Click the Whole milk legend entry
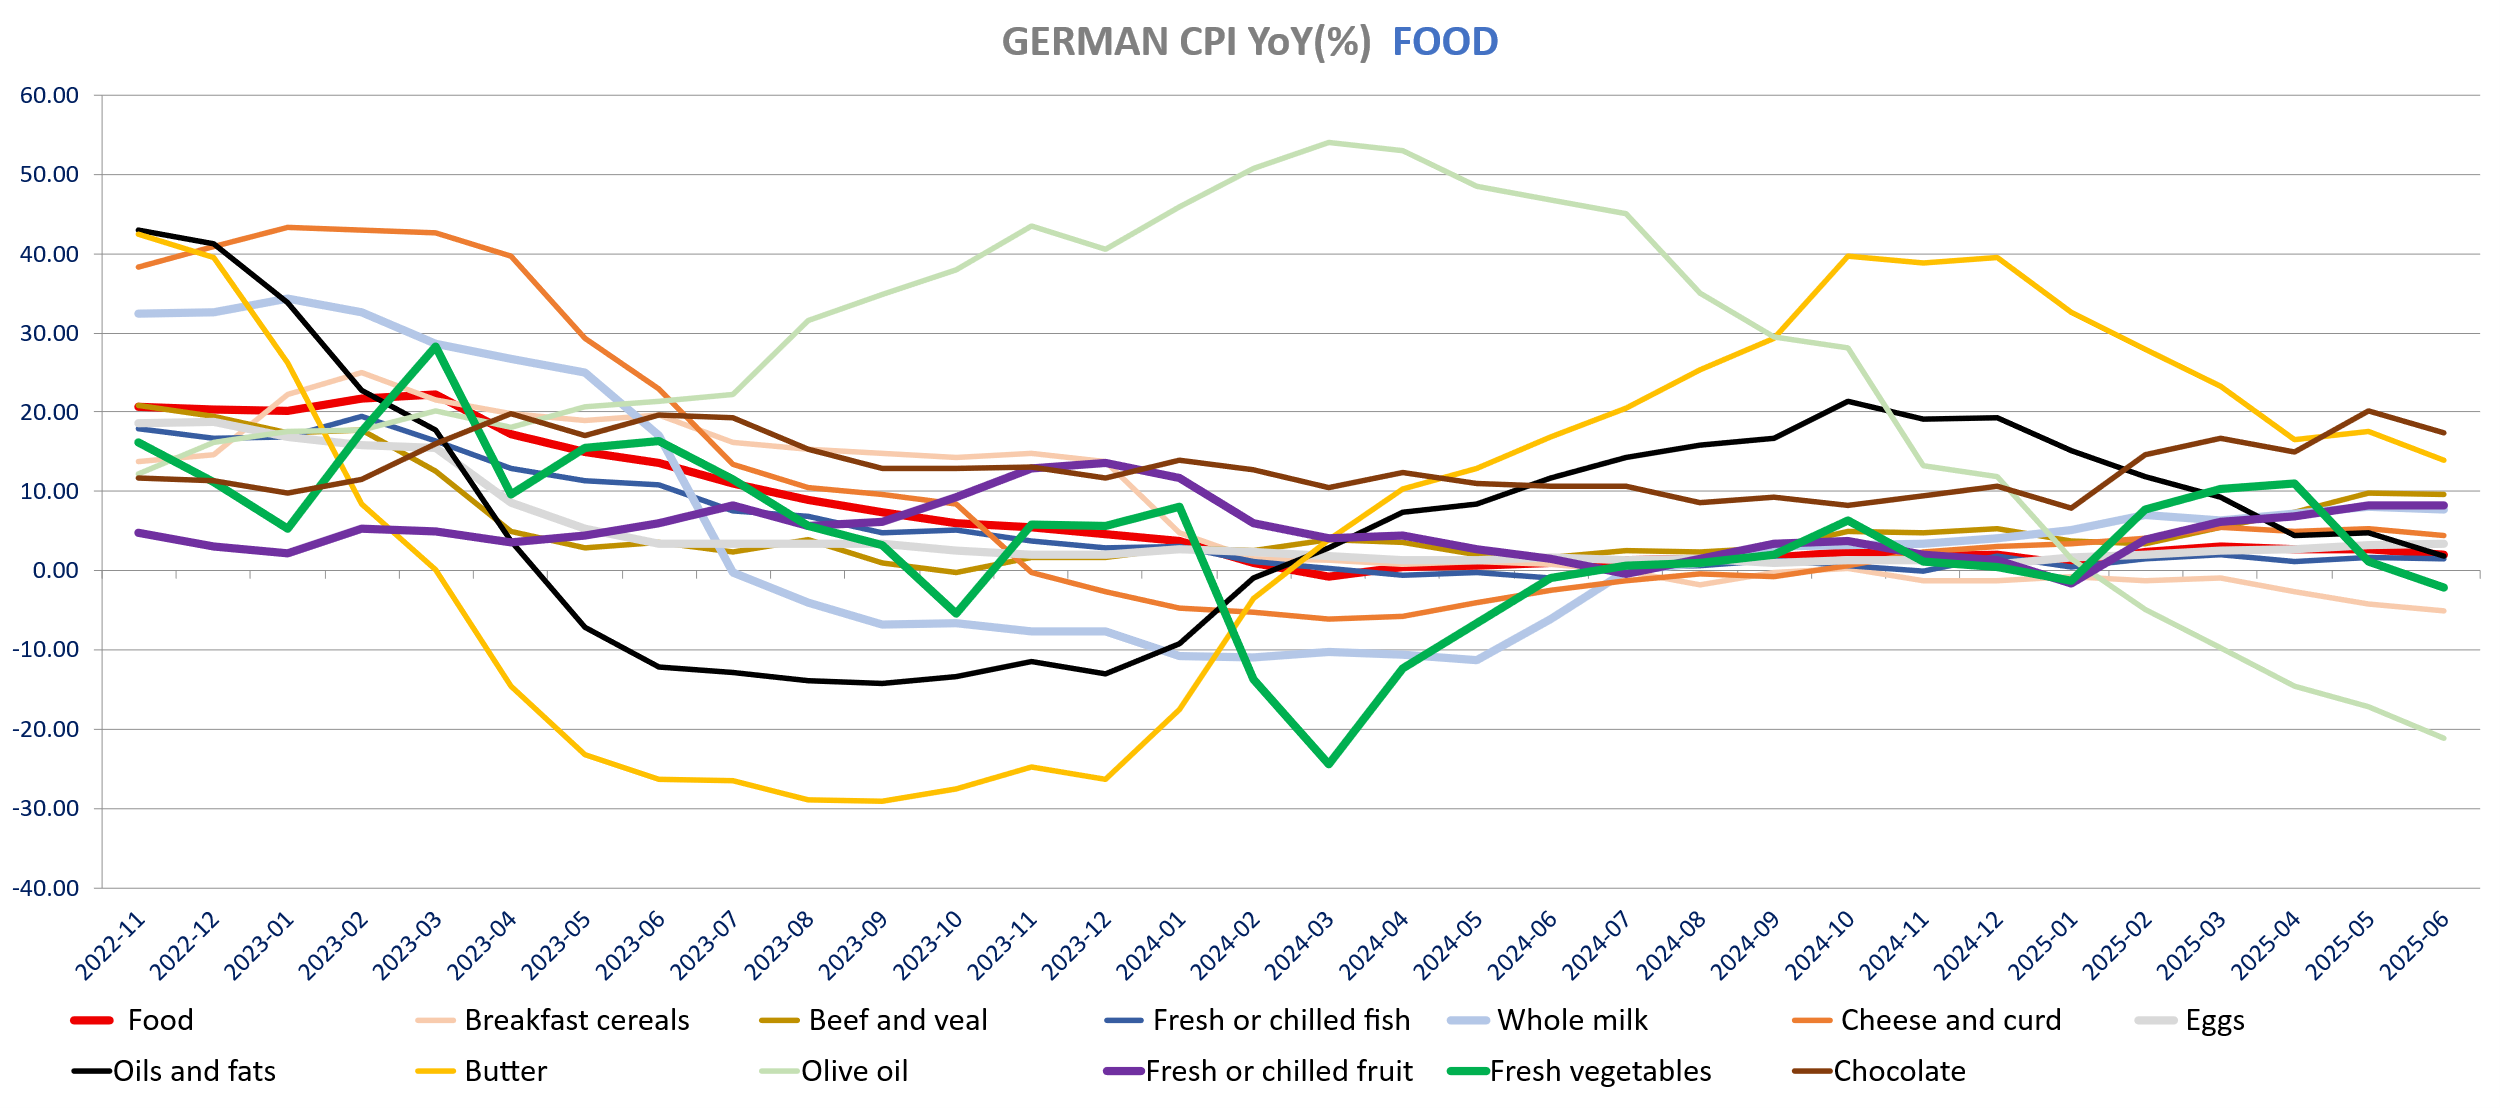Screen dimensions: 2500x1108 pyautogui.click(x=1572, y=1020)
